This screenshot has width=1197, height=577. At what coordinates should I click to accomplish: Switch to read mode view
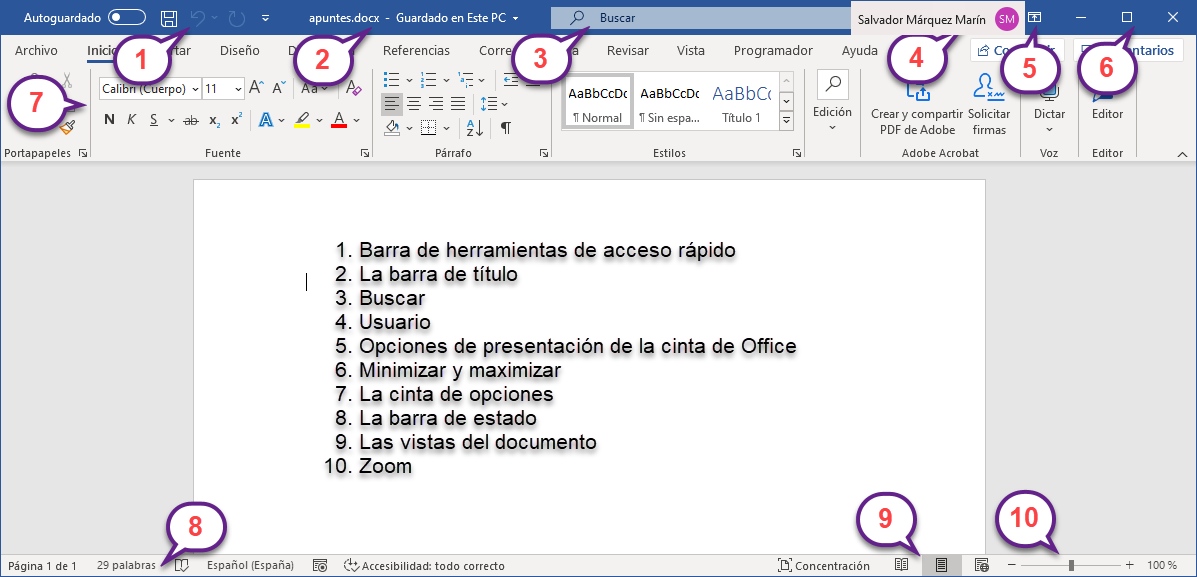[901, 565]
